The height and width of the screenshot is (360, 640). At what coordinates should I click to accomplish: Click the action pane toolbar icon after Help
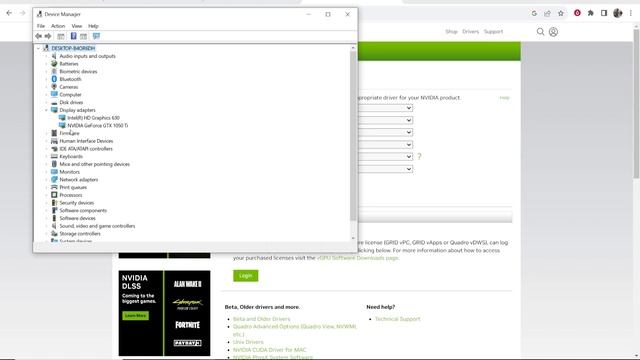[83, 36]
